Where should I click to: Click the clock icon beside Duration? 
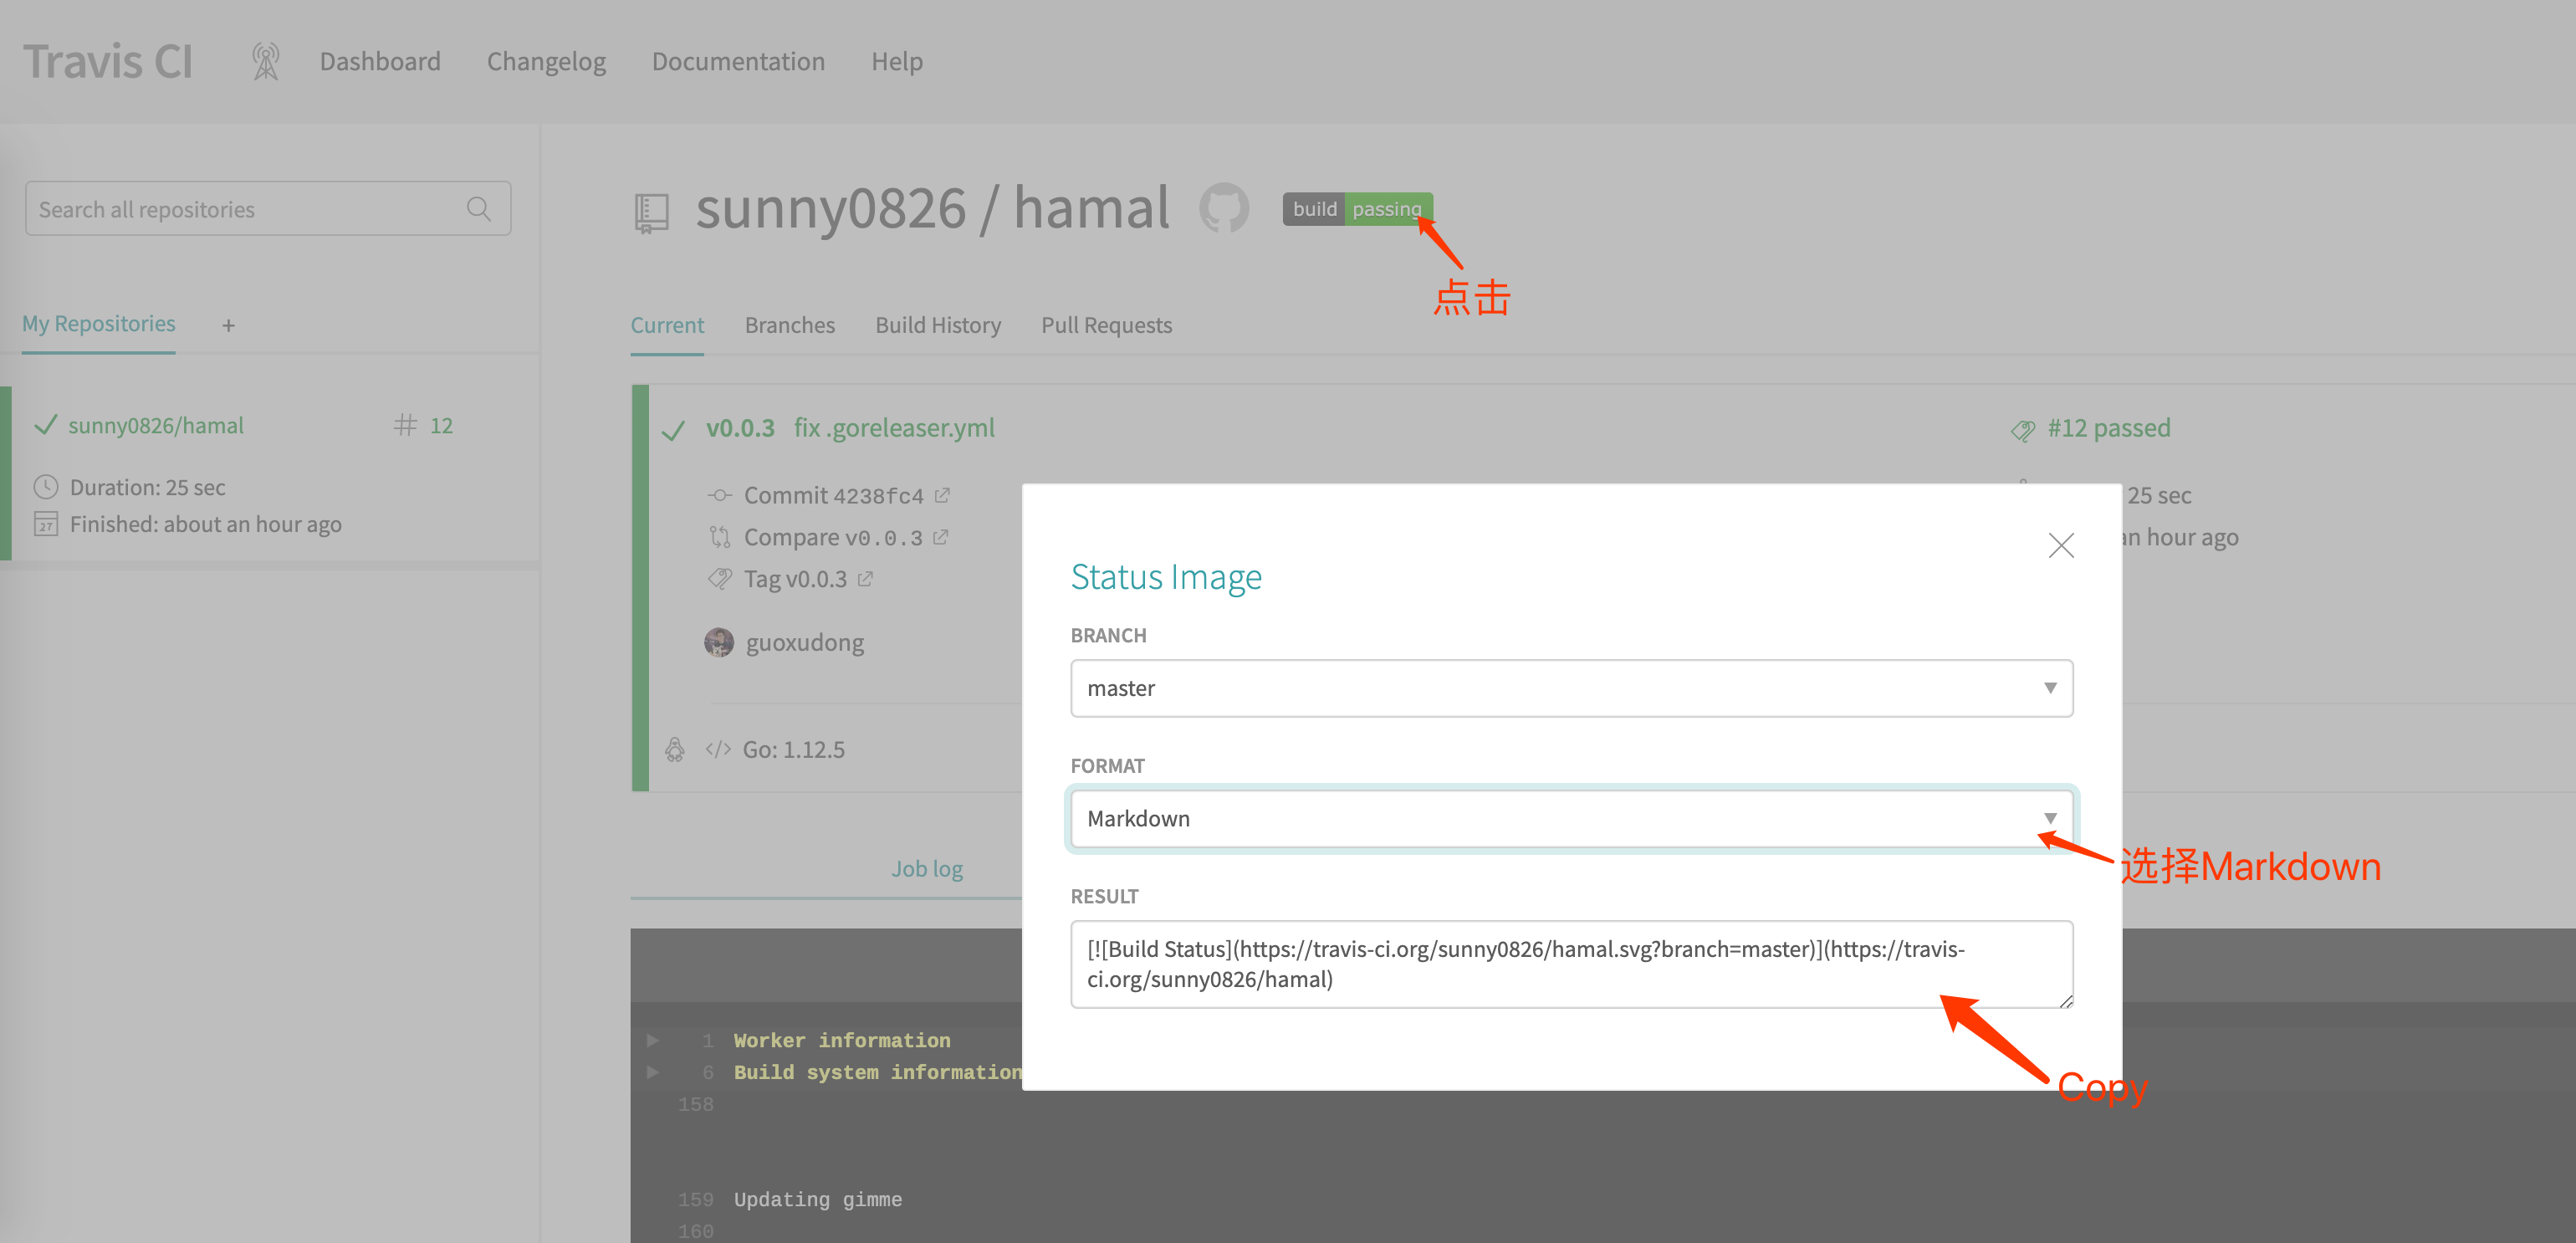point(46,487)
